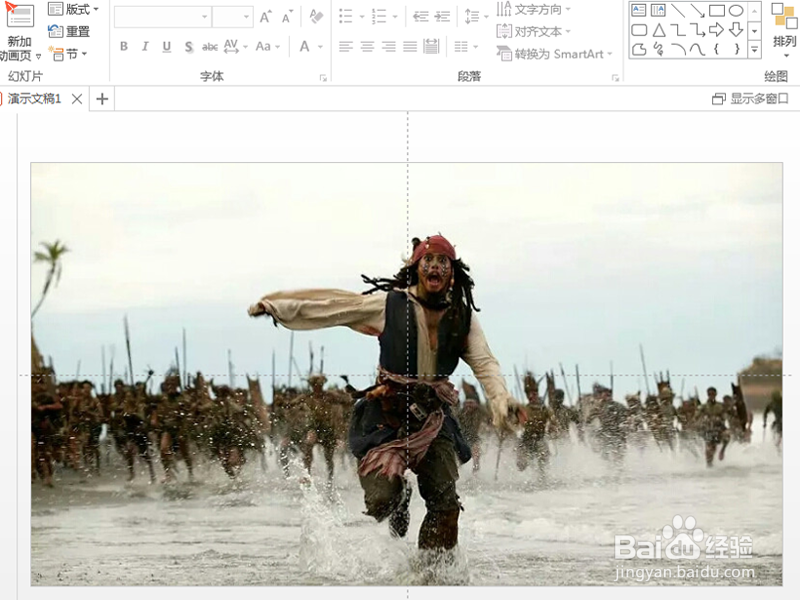Click 显示多窗口 show multiple windows
Screen dimensions: 800x600
point(750,99)
